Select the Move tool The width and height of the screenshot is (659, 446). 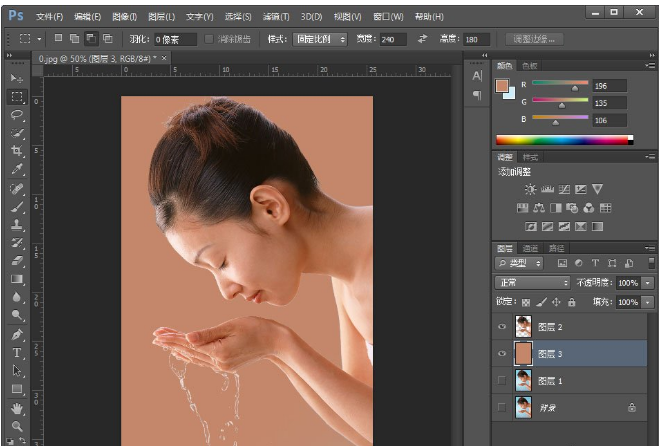click(x=17, y=78)
